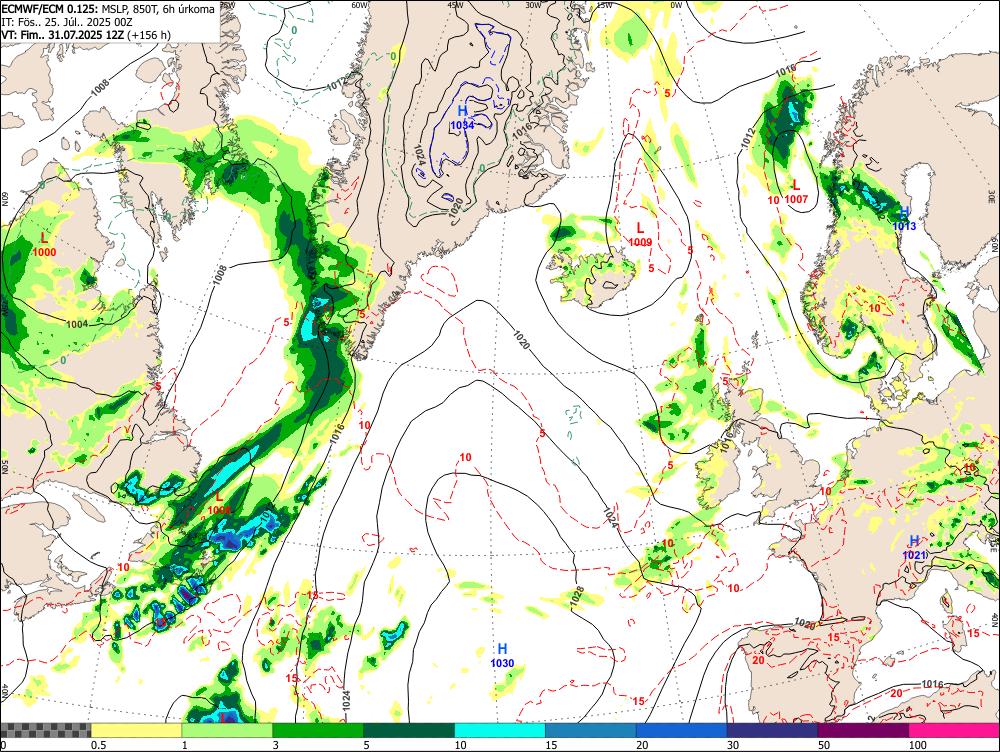Click the header line 'ECMWF/ECM 0.125: MSLP, 850T, 6h úrkoma'
1000x752 pixels.
[x=108, y=9]
